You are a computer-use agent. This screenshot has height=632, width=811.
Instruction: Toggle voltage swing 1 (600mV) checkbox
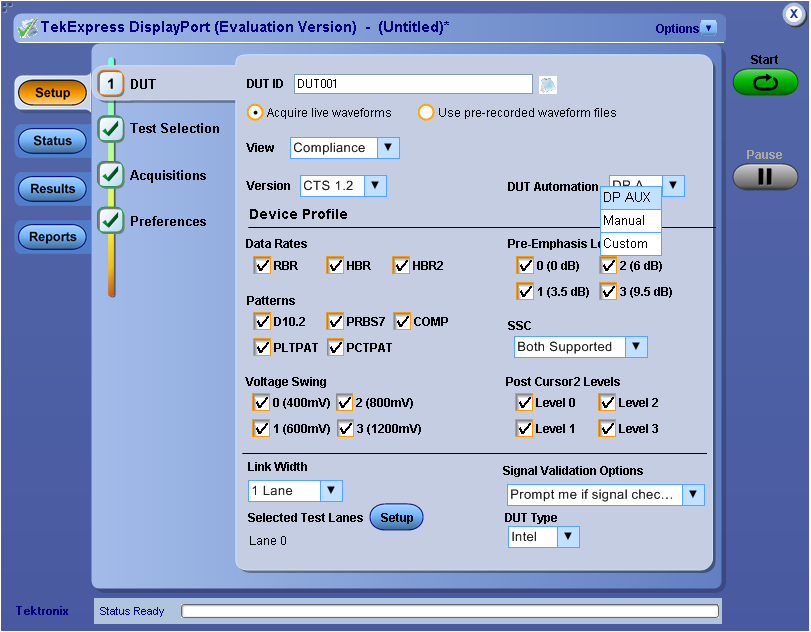pyautogui.click(x=261, y=428)
